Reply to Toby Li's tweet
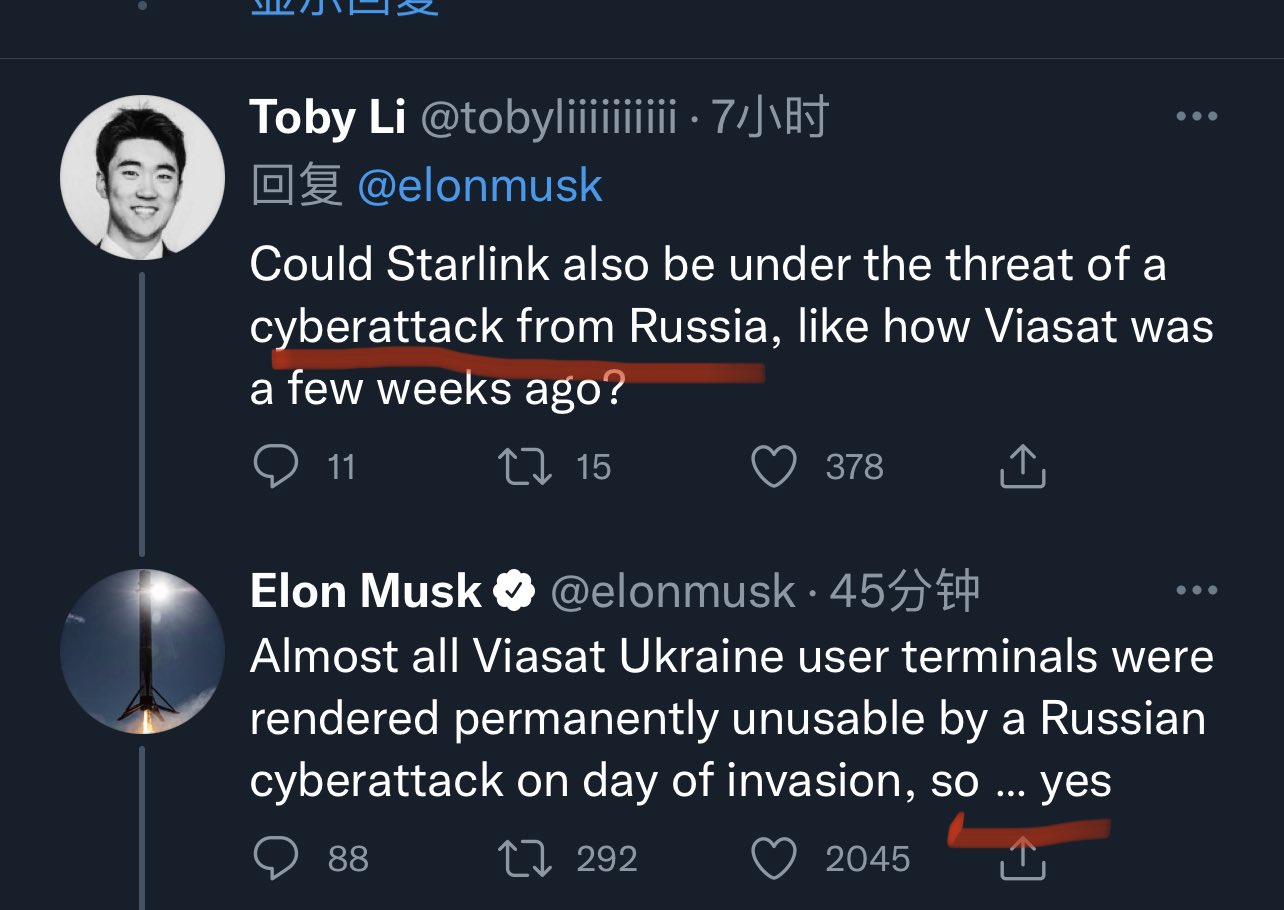1284x910 pixels. (x=275, y=467)
